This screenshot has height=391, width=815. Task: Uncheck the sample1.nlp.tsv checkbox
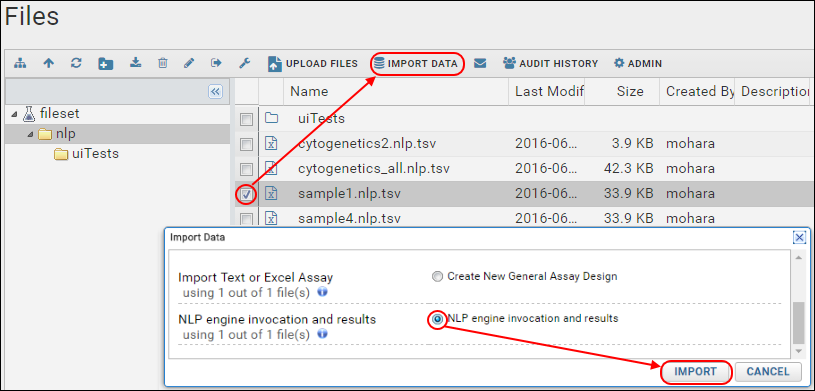246,194
